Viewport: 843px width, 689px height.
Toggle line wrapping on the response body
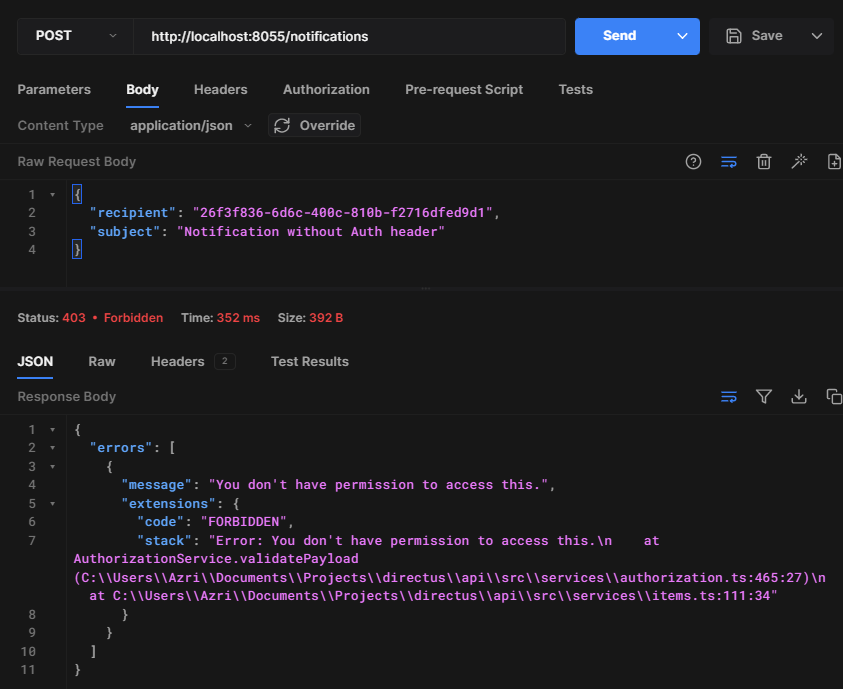[729, 397]
